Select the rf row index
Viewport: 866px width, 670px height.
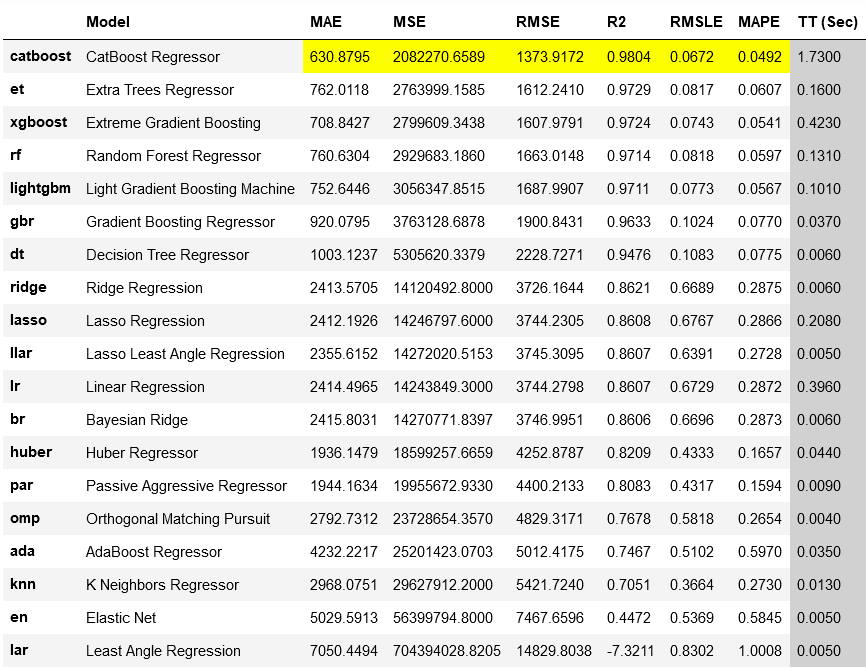click(15, 155)
